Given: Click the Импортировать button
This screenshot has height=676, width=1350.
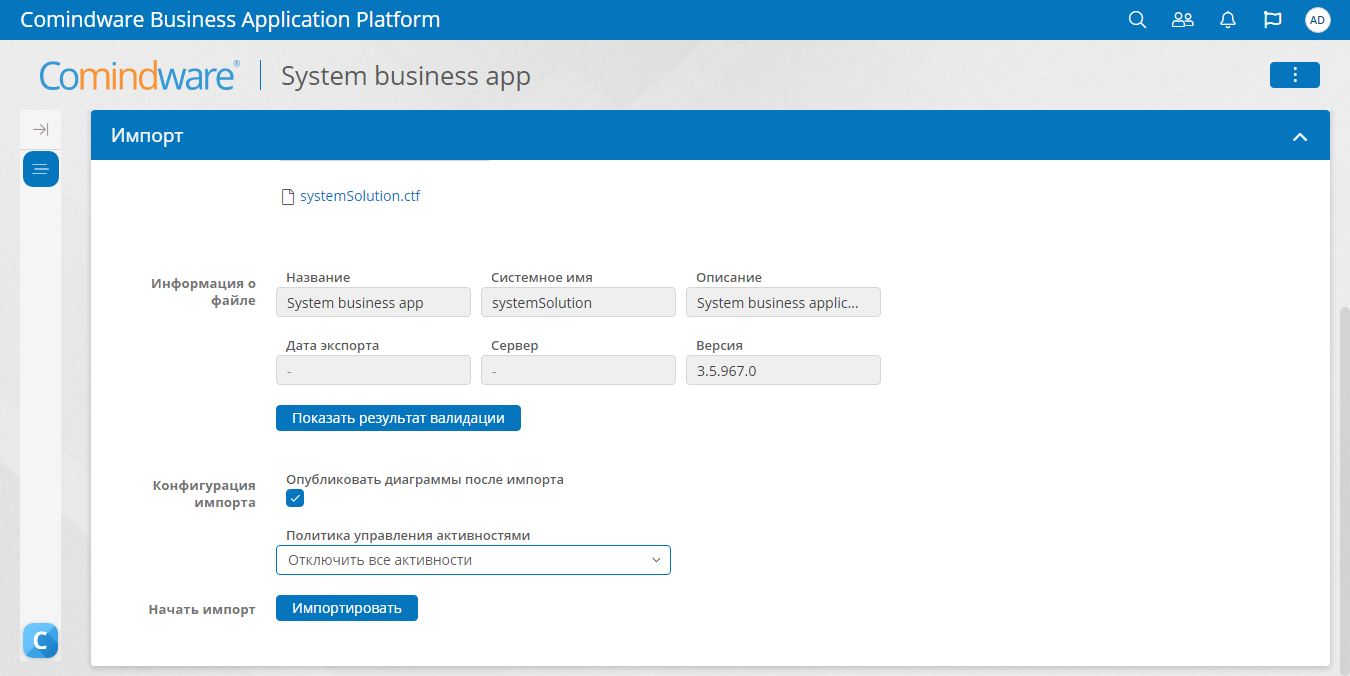Looking at the screenshot, I should [x=347, y=608].
